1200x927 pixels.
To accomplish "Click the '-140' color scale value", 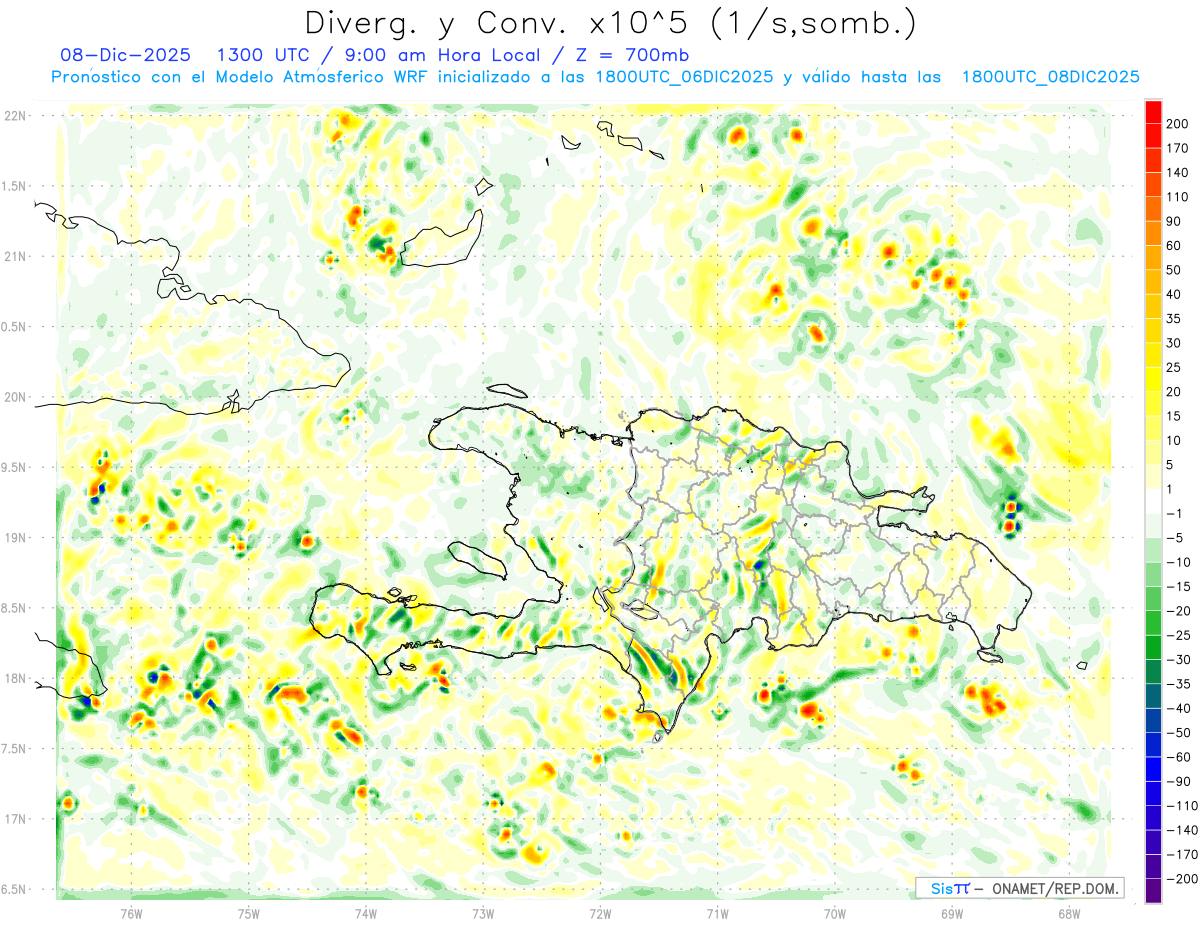I will 1183,830.
